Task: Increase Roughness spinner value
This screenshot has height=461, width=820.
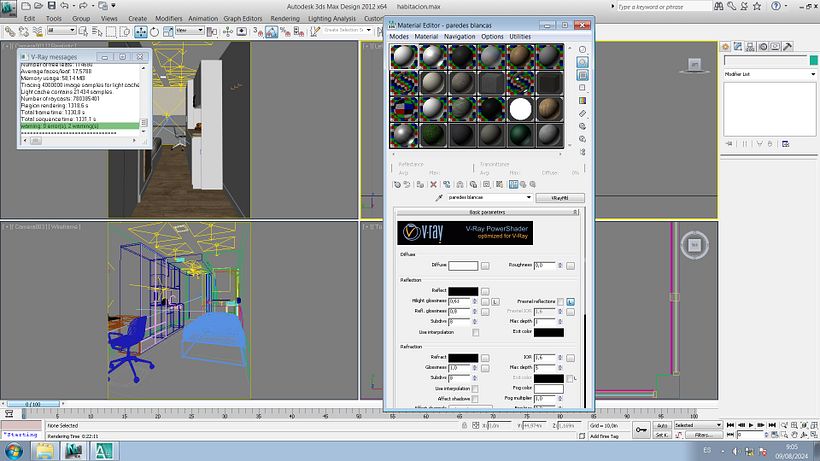Action: coord(560,264)
